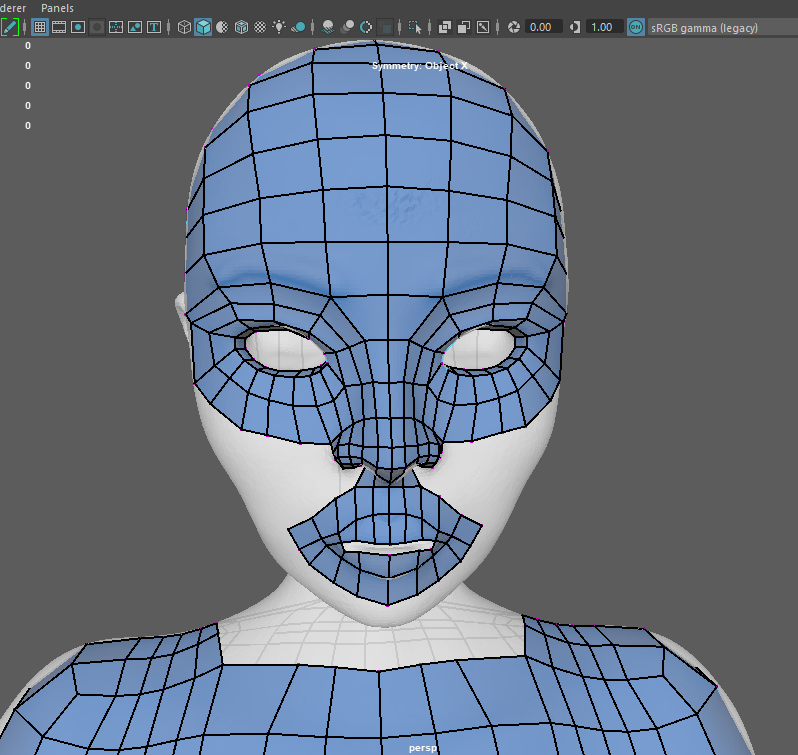Reset exposure using the aperture icon
This screenshot has height=755, width=798.
[514, 27]
